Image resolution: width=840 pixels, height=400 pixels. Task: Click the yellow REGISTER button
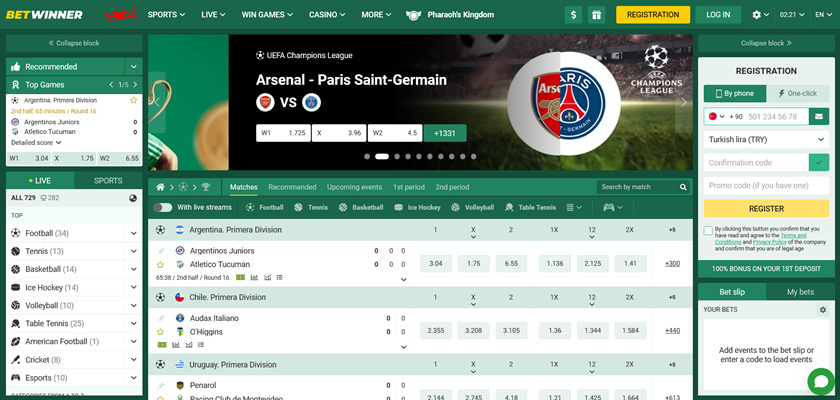click(766, 208)
